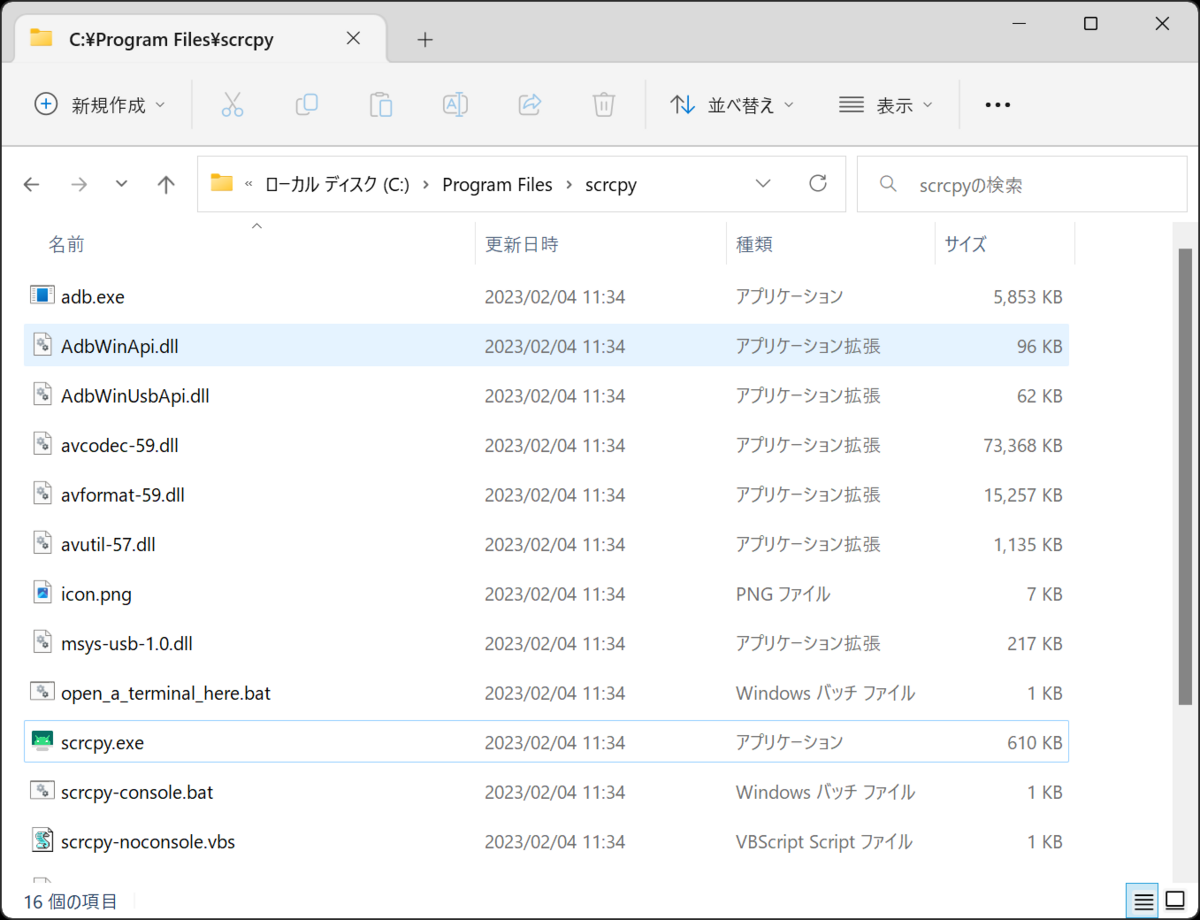Image resolution: width=1200 pixels, height=920 pixels.
Task: Click the scrcpy-noconsole.vbs script icon
Action: pos(42,841)
